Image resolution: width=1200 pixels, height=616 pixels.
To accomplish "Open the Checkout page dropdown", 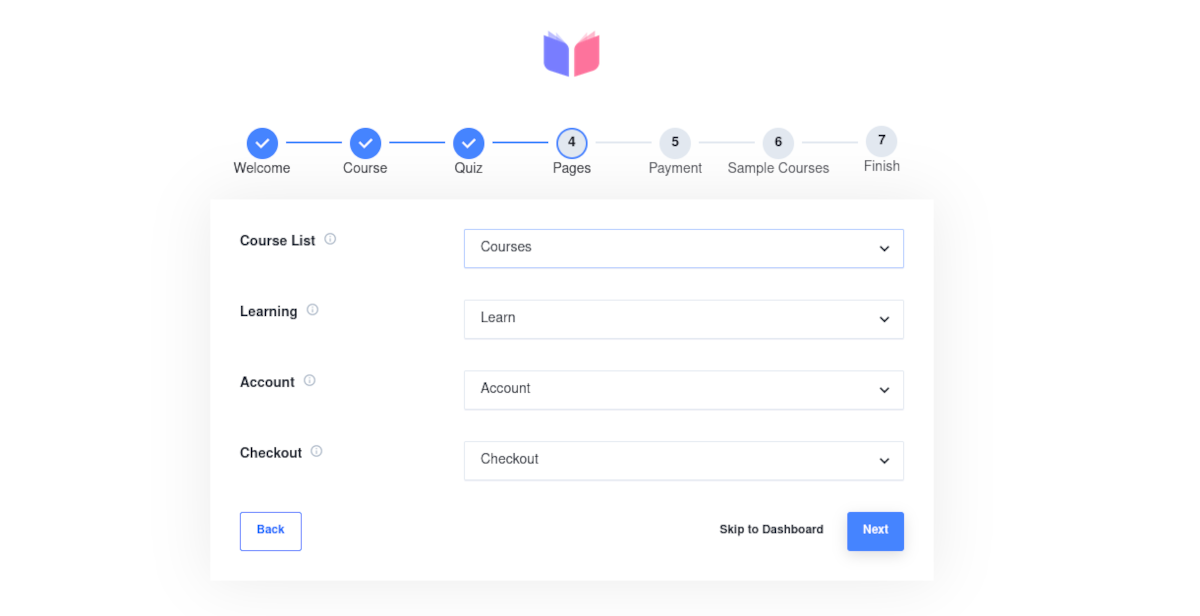I will pyautogui.click(x=684, y=461).
